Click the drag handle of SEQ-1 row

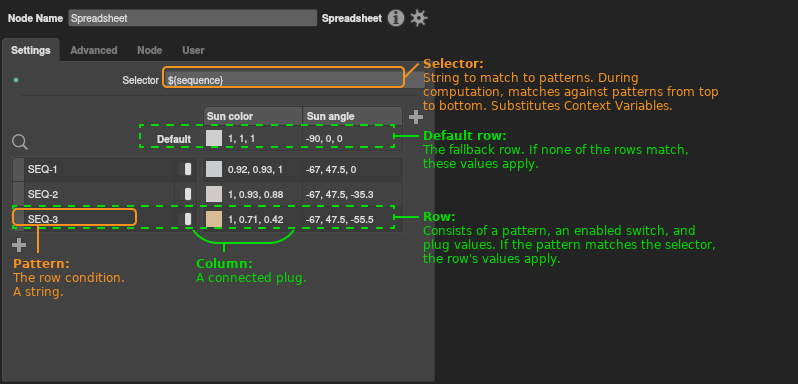click(x=18, y=169)
